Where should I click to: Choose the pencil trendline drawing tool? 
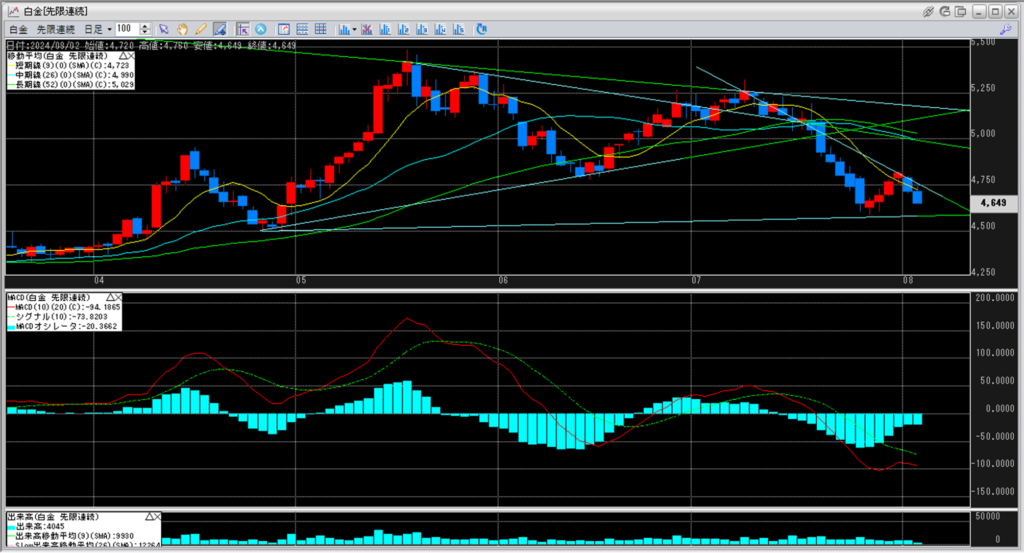(201, 29)
